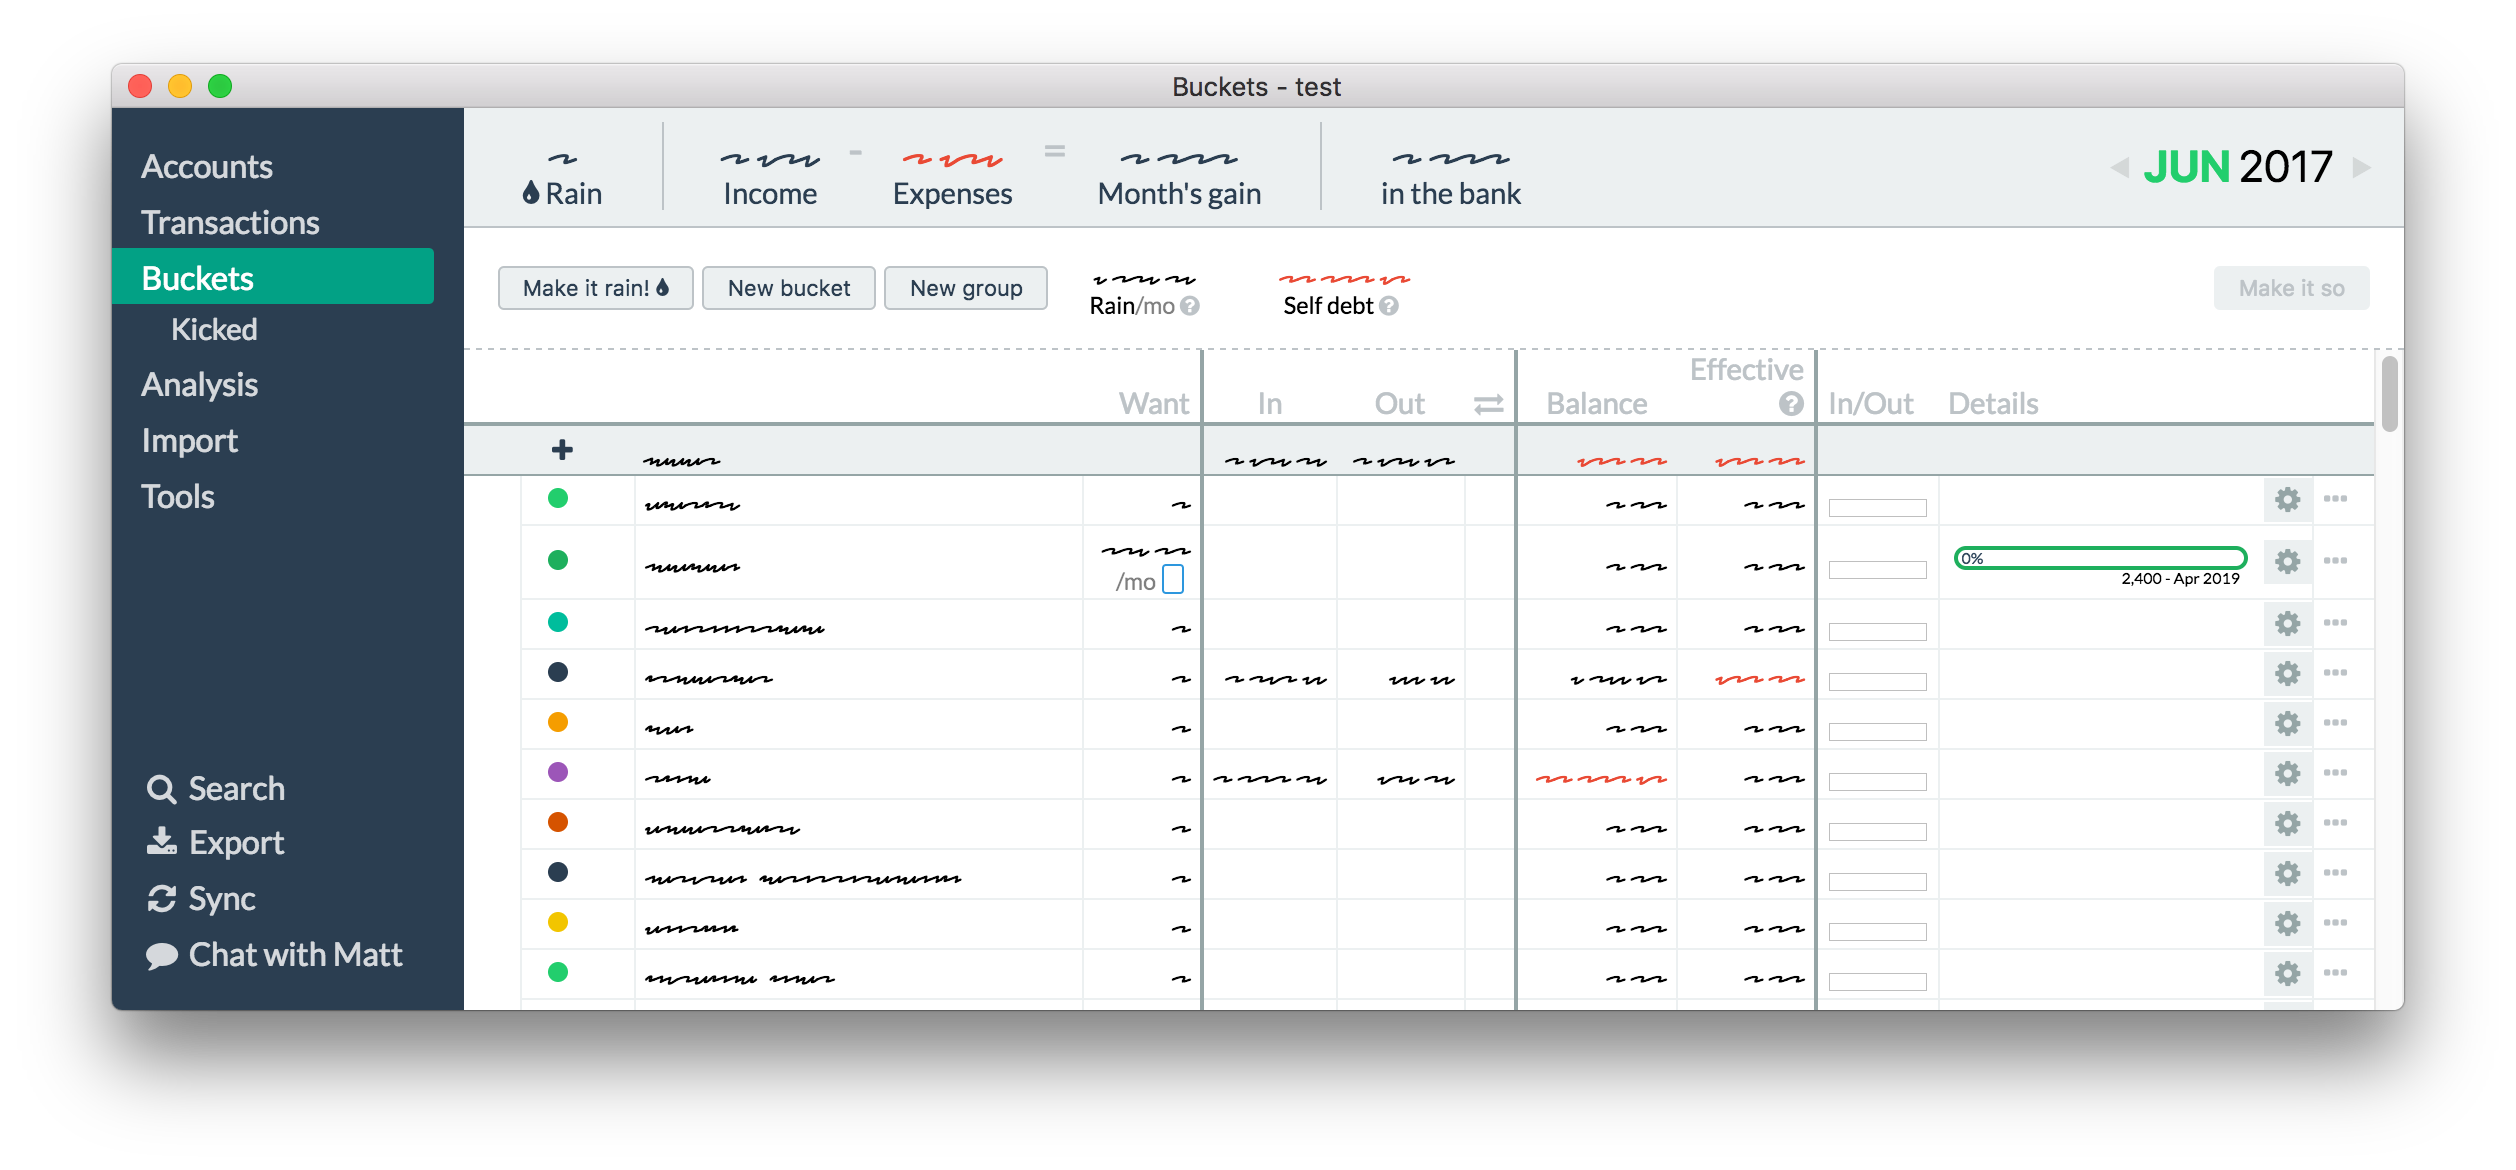
Task: Click the Make it rain! button
Action: [595, 288]
